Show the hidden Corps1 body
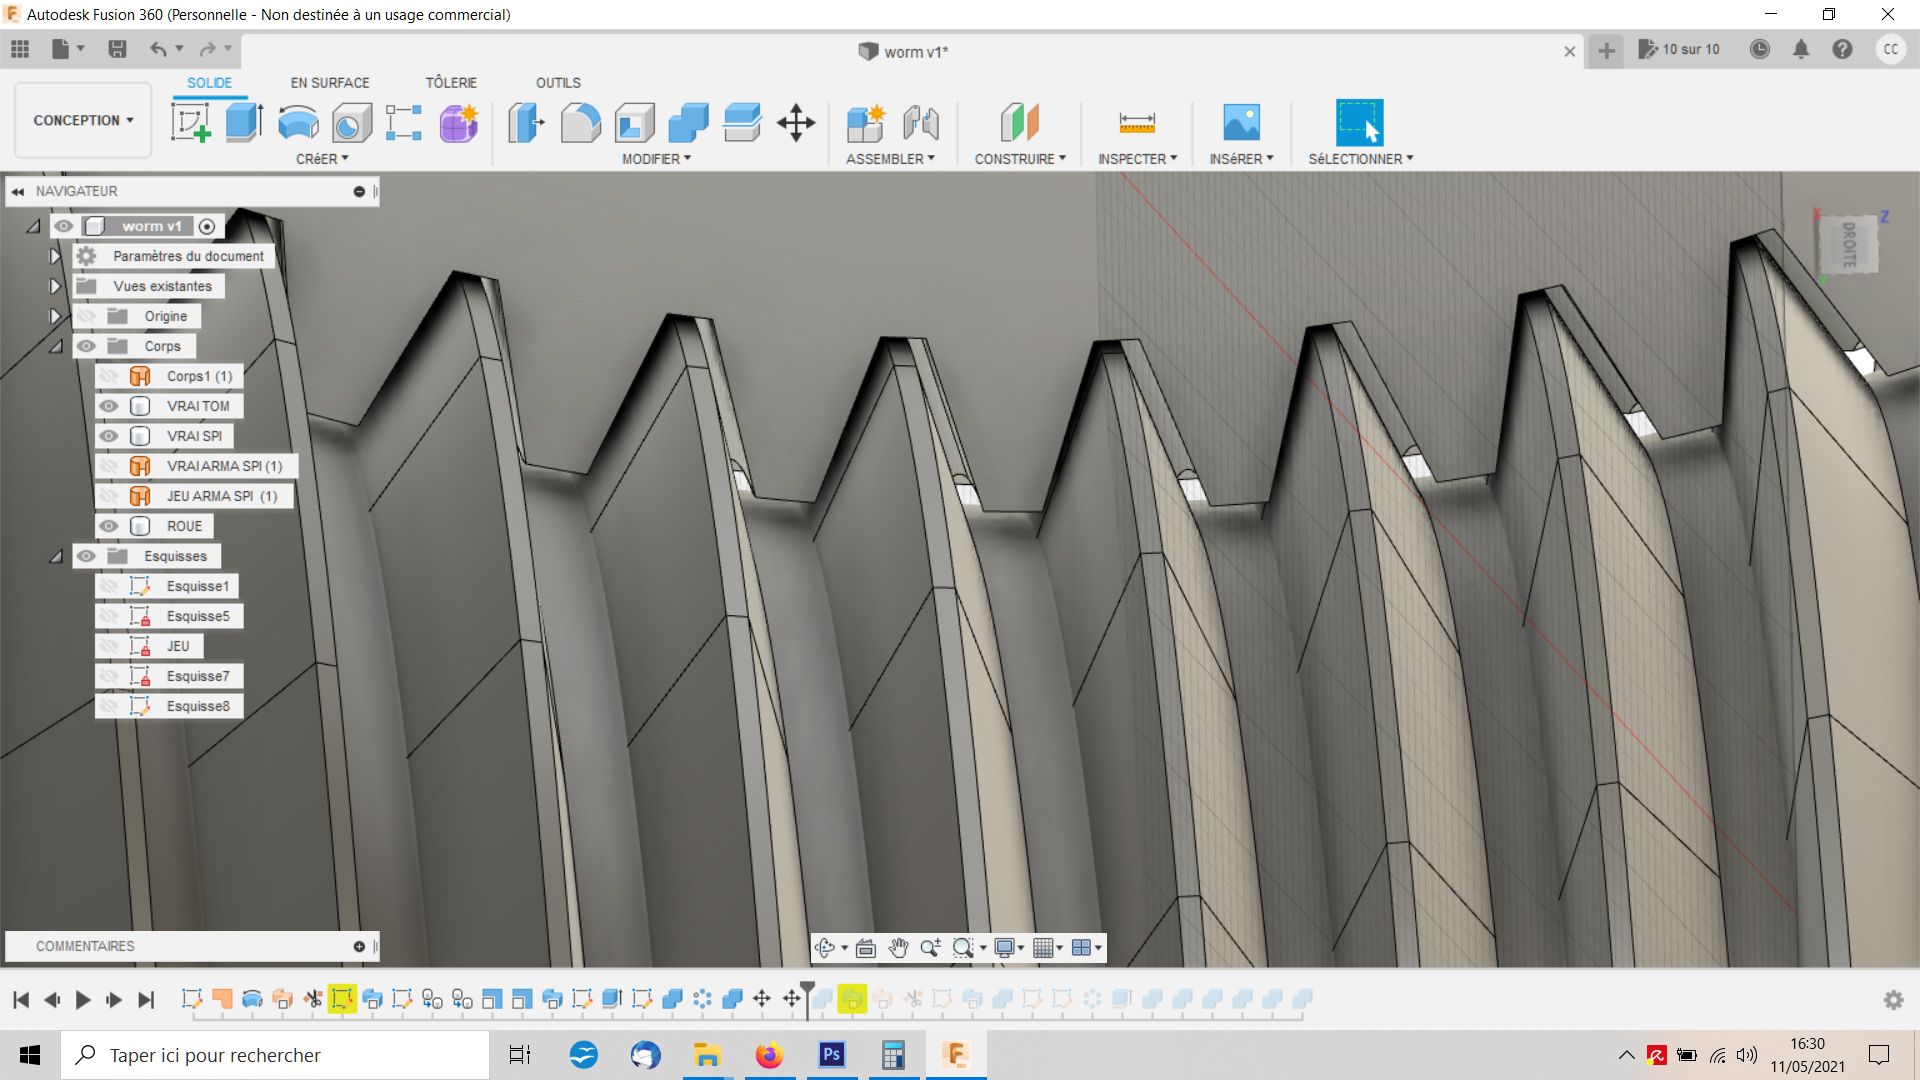Viewport: 1920px width, 1080px height. 109,376
